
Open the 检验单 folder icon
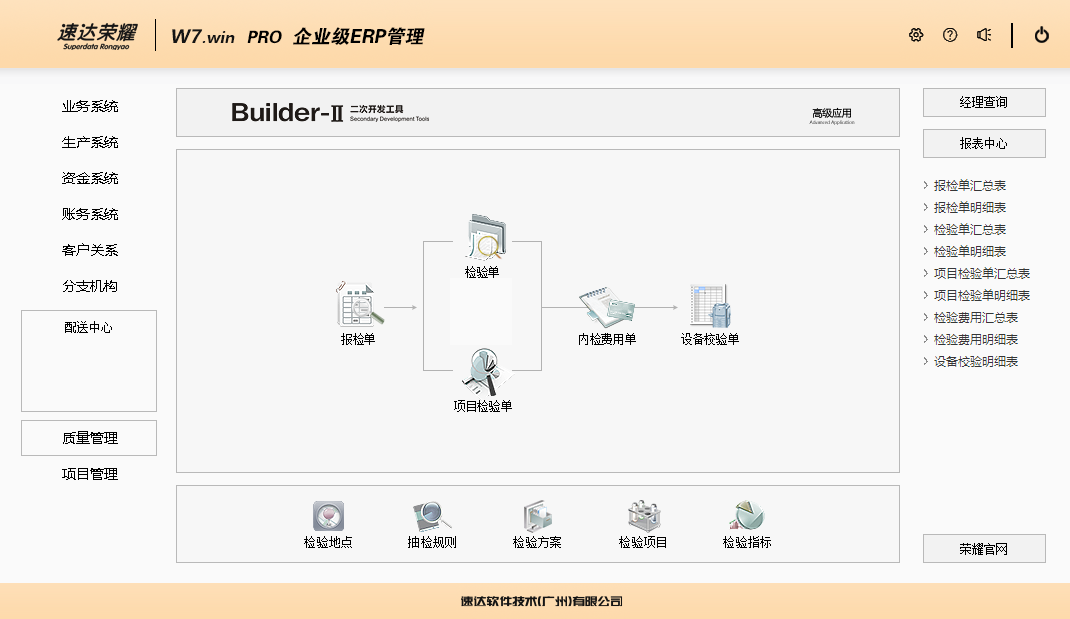pyautogui.click(x=483, y=237)
